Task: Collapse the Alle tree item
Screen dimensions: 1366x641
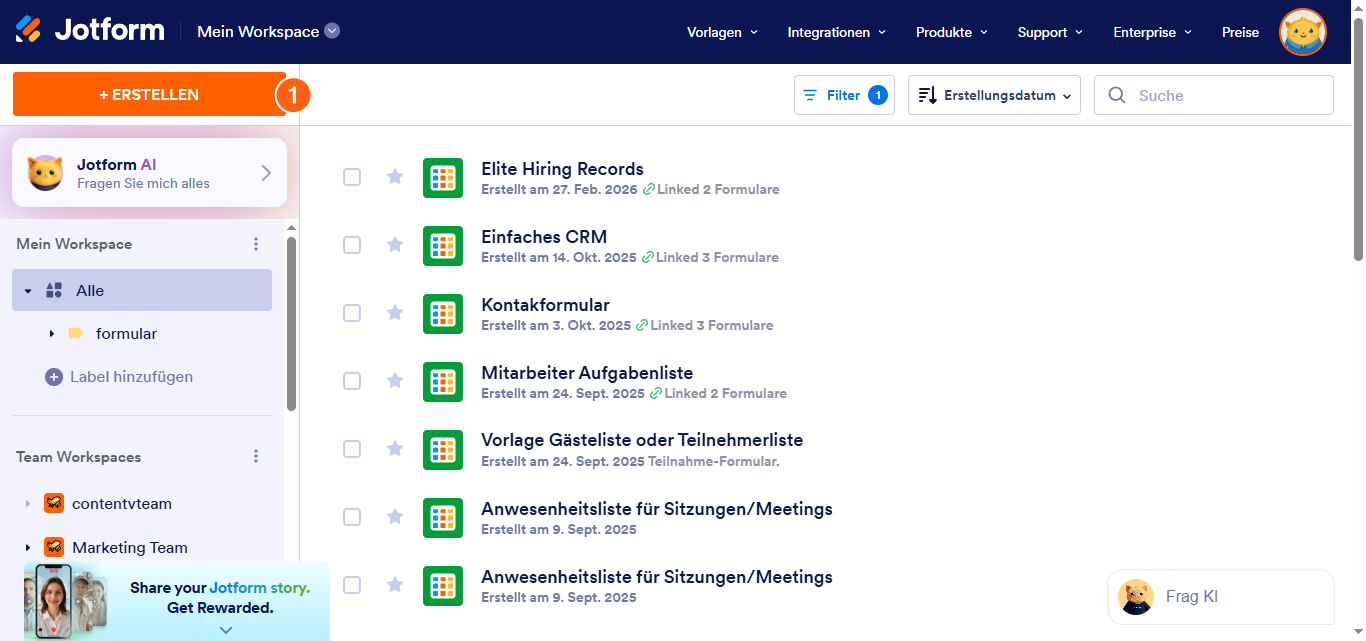Action: coord(27,289)
